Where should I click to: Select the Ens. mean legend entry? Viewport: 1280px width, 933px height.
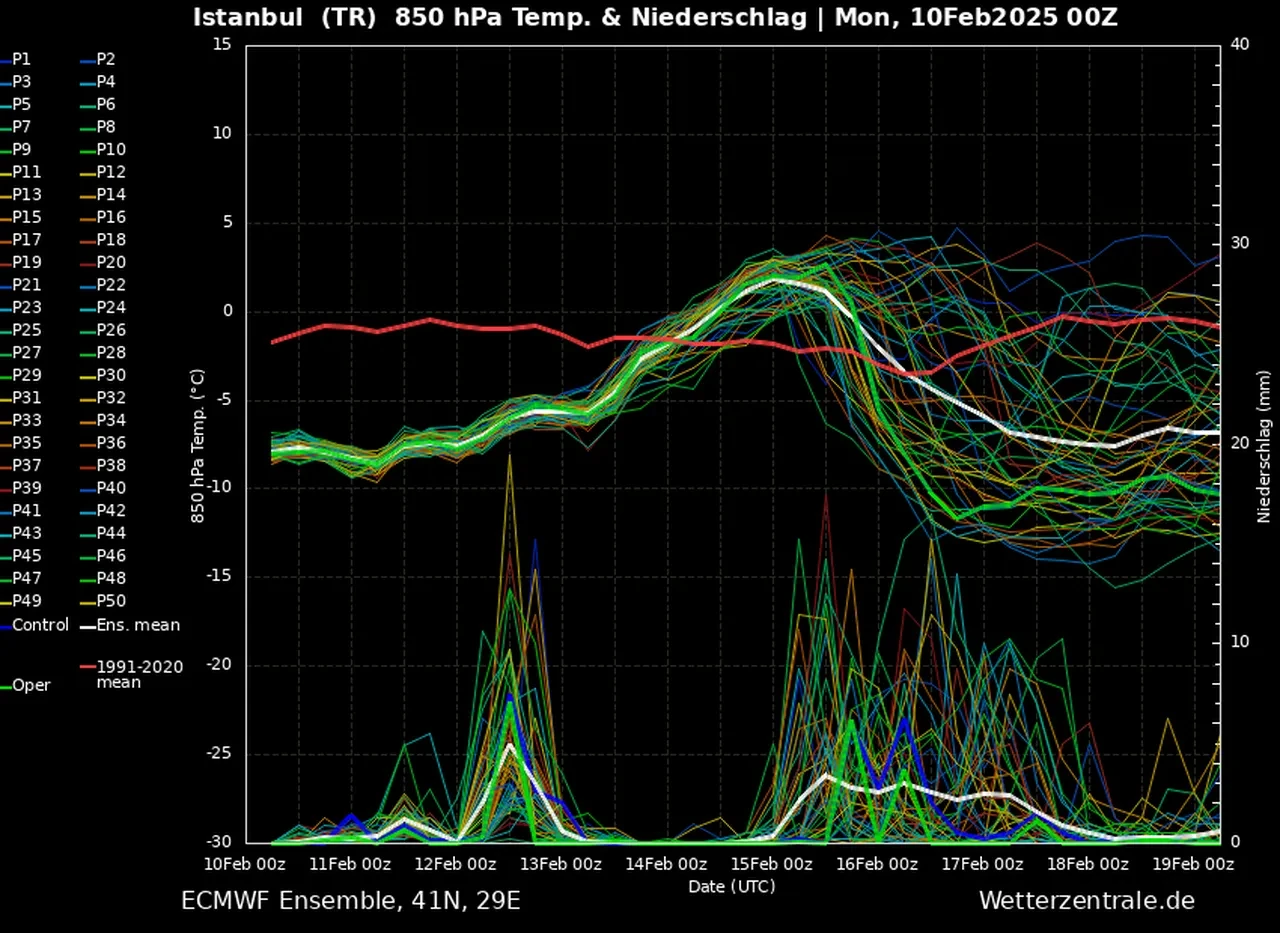[x=138, y=625]
